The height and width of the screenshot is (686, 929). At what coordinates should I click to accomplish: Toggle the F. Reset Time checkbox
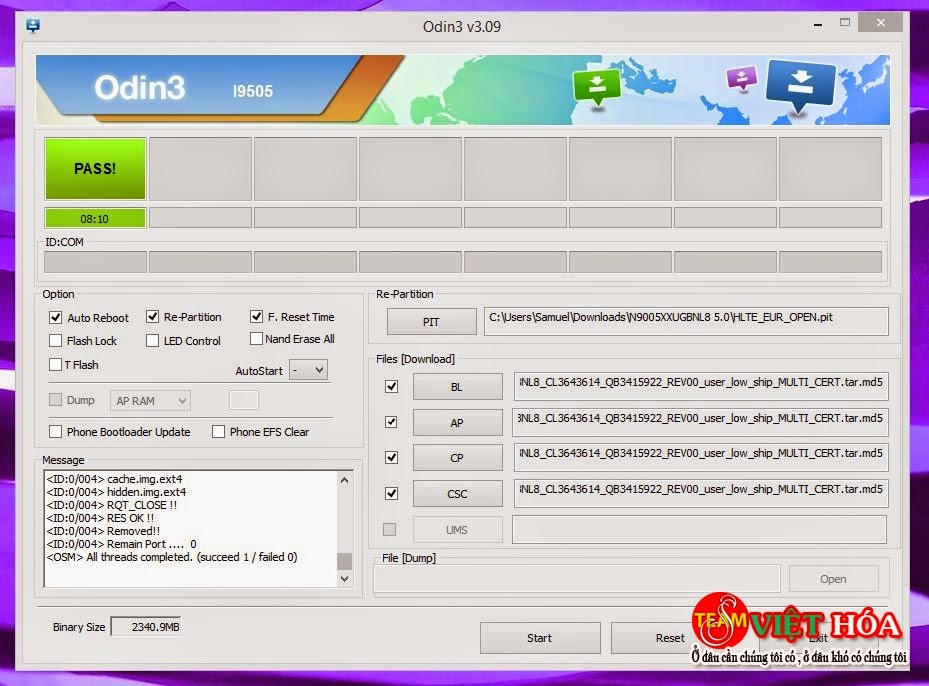click(x=256, y=317)
